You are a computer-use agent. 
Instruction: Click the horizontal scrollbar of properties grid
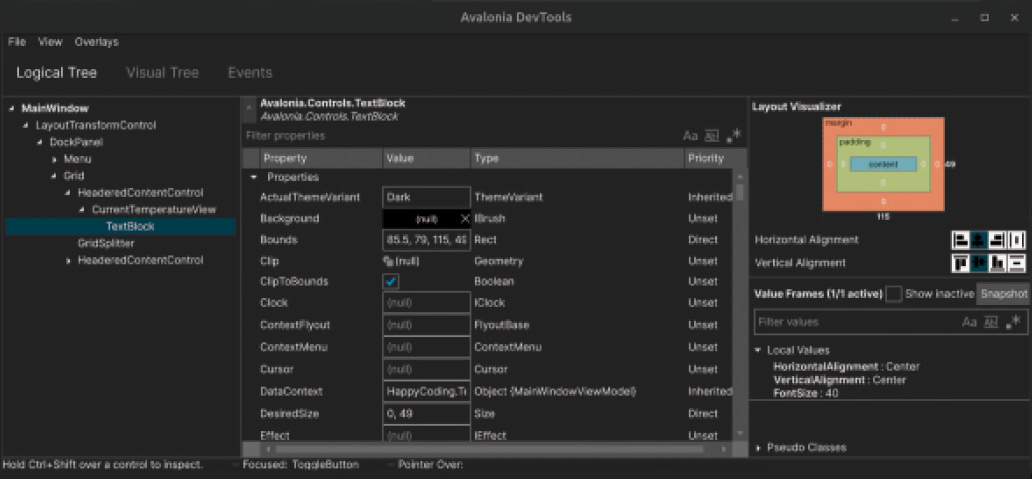click(489, 449)
